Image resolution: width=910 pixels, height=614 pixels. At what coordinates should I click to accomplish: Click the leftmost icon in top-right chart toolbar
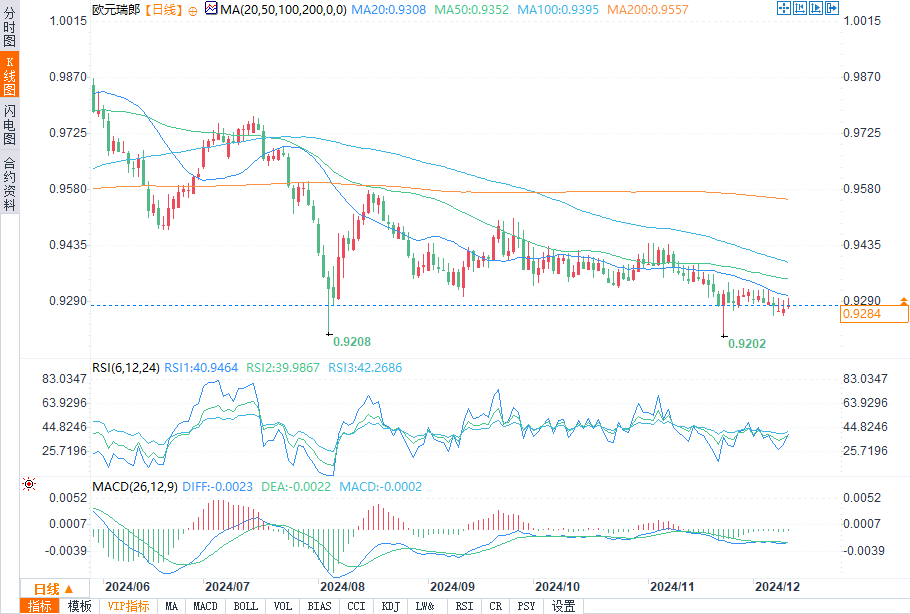[784, 8]
